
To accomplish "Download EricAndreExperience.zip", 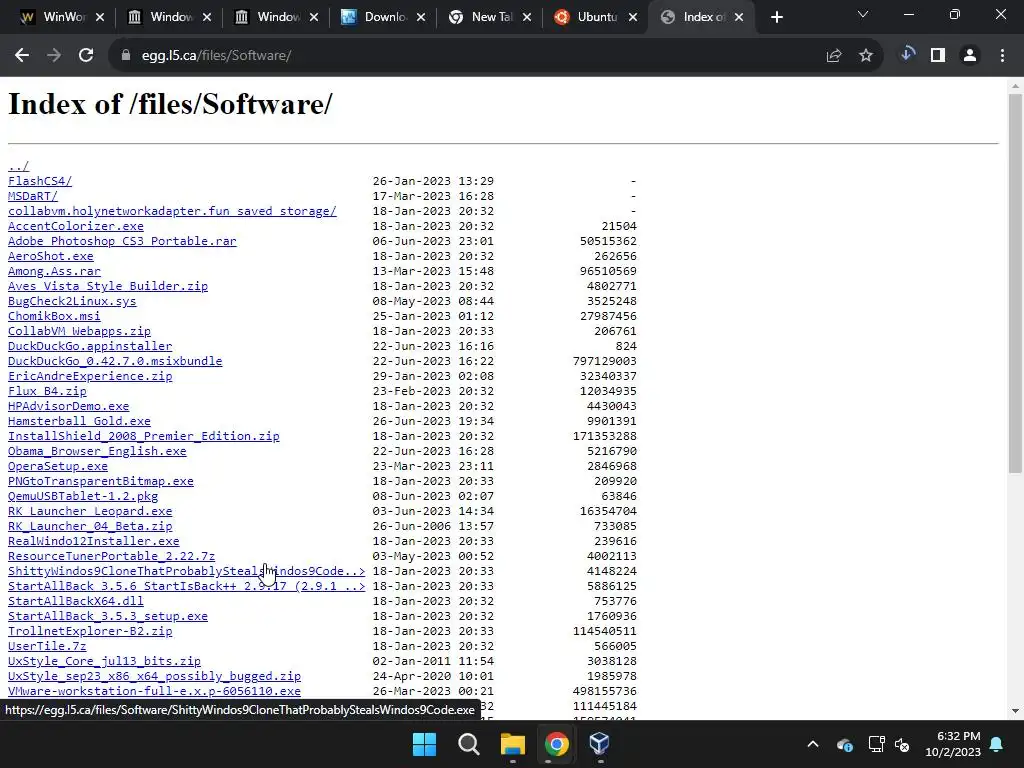I will (90, 376).
